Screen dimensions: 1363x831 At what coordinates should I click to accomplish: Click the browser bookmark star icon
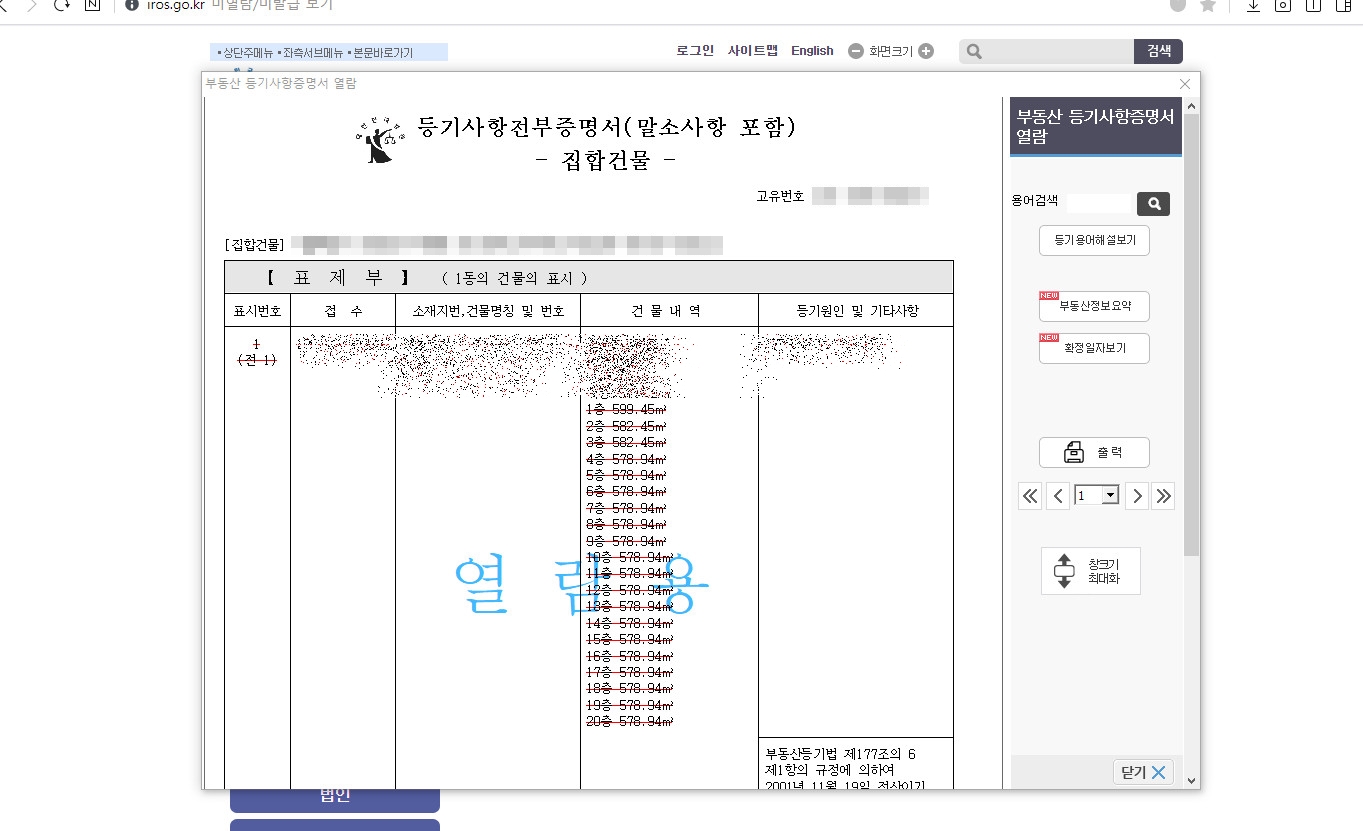pyautogui.click(x=1208, y=5)
